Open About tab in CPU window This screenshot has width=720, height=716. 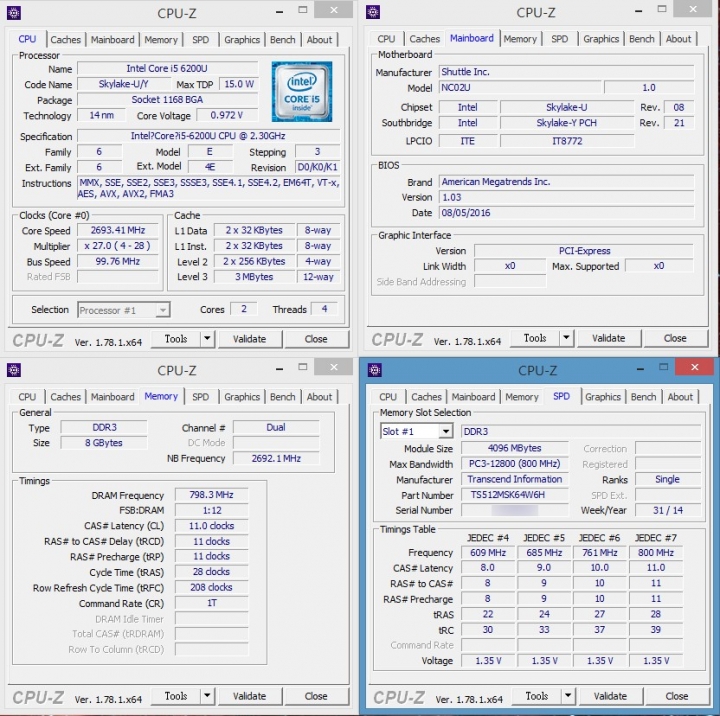(319, 40)
